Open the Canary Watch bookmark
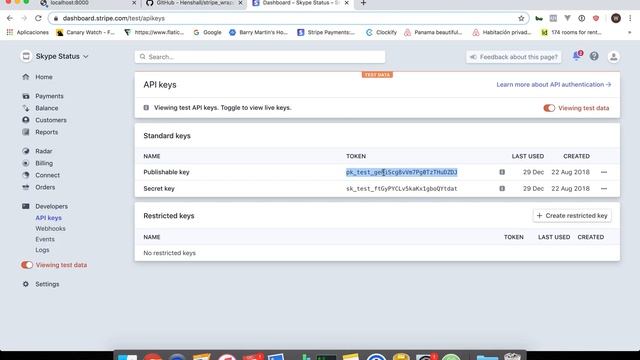Viewport: 640px width, 360px height. 86,32
